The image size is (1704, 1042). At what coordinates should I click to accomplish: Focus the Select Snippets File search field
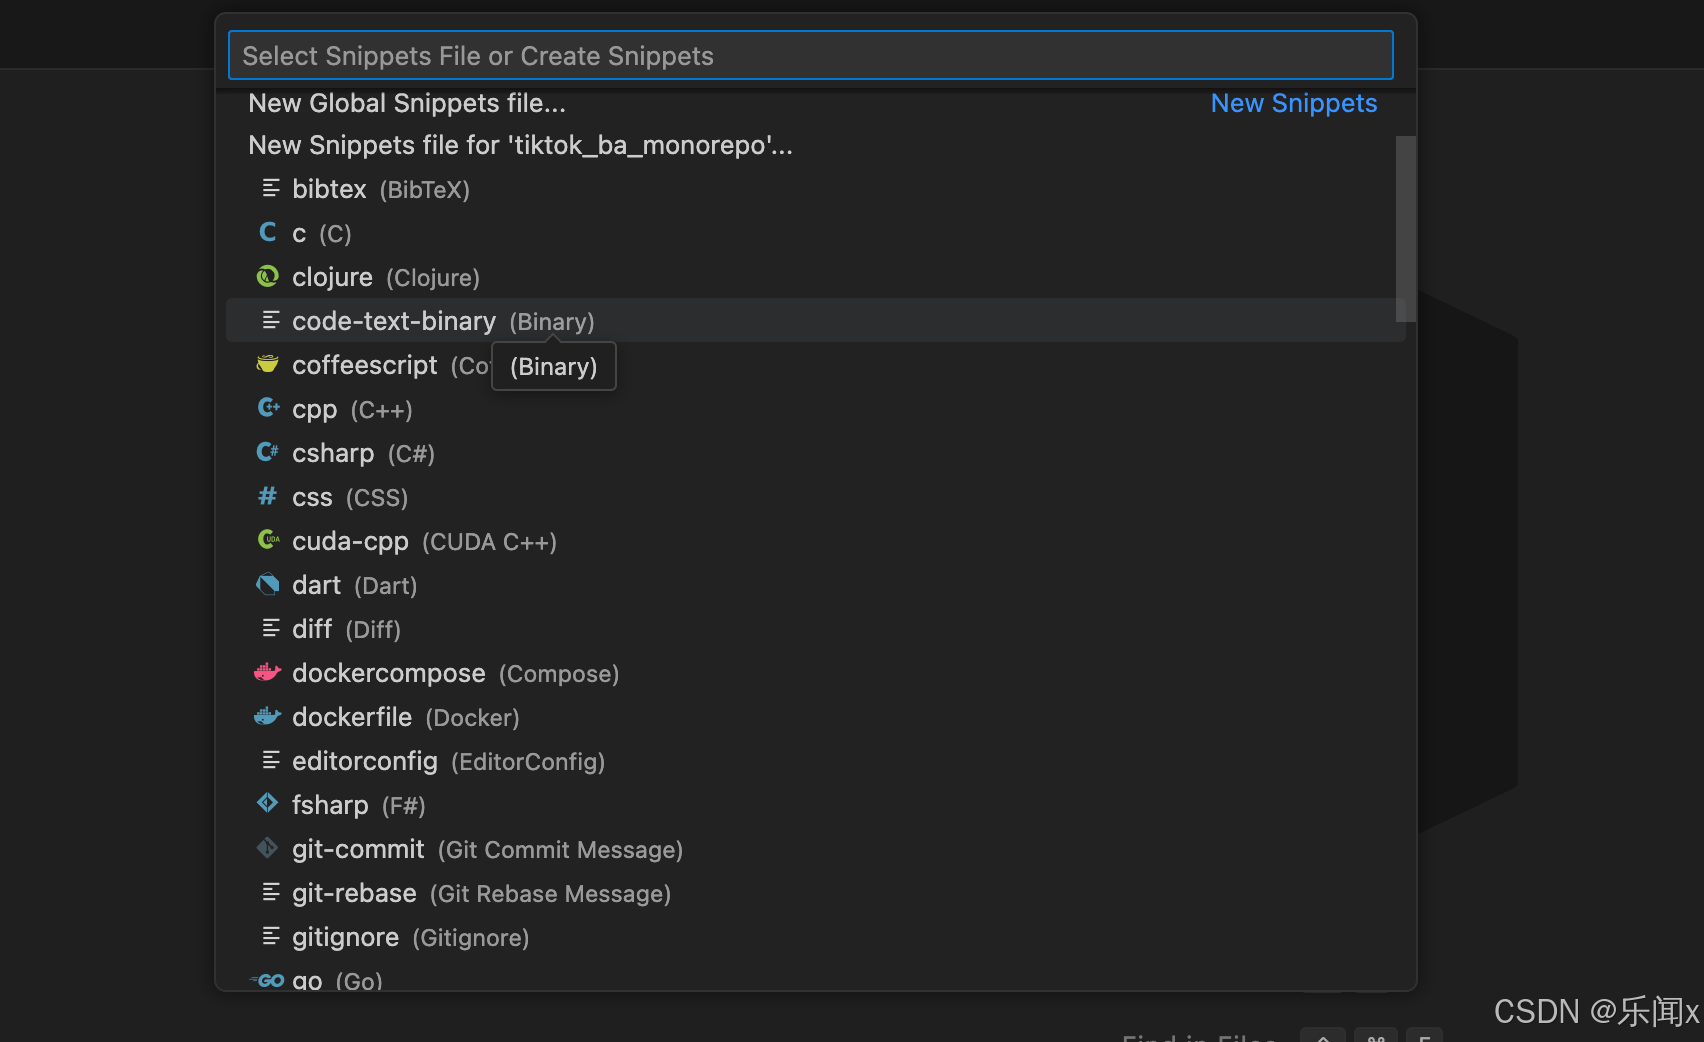[811, 55]
